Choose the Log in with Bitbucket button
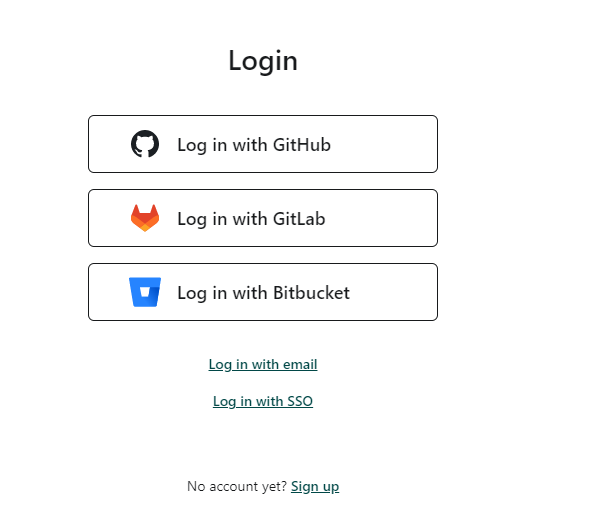The height and width of the screenshot is (518, 601). [x=263, y=292]
